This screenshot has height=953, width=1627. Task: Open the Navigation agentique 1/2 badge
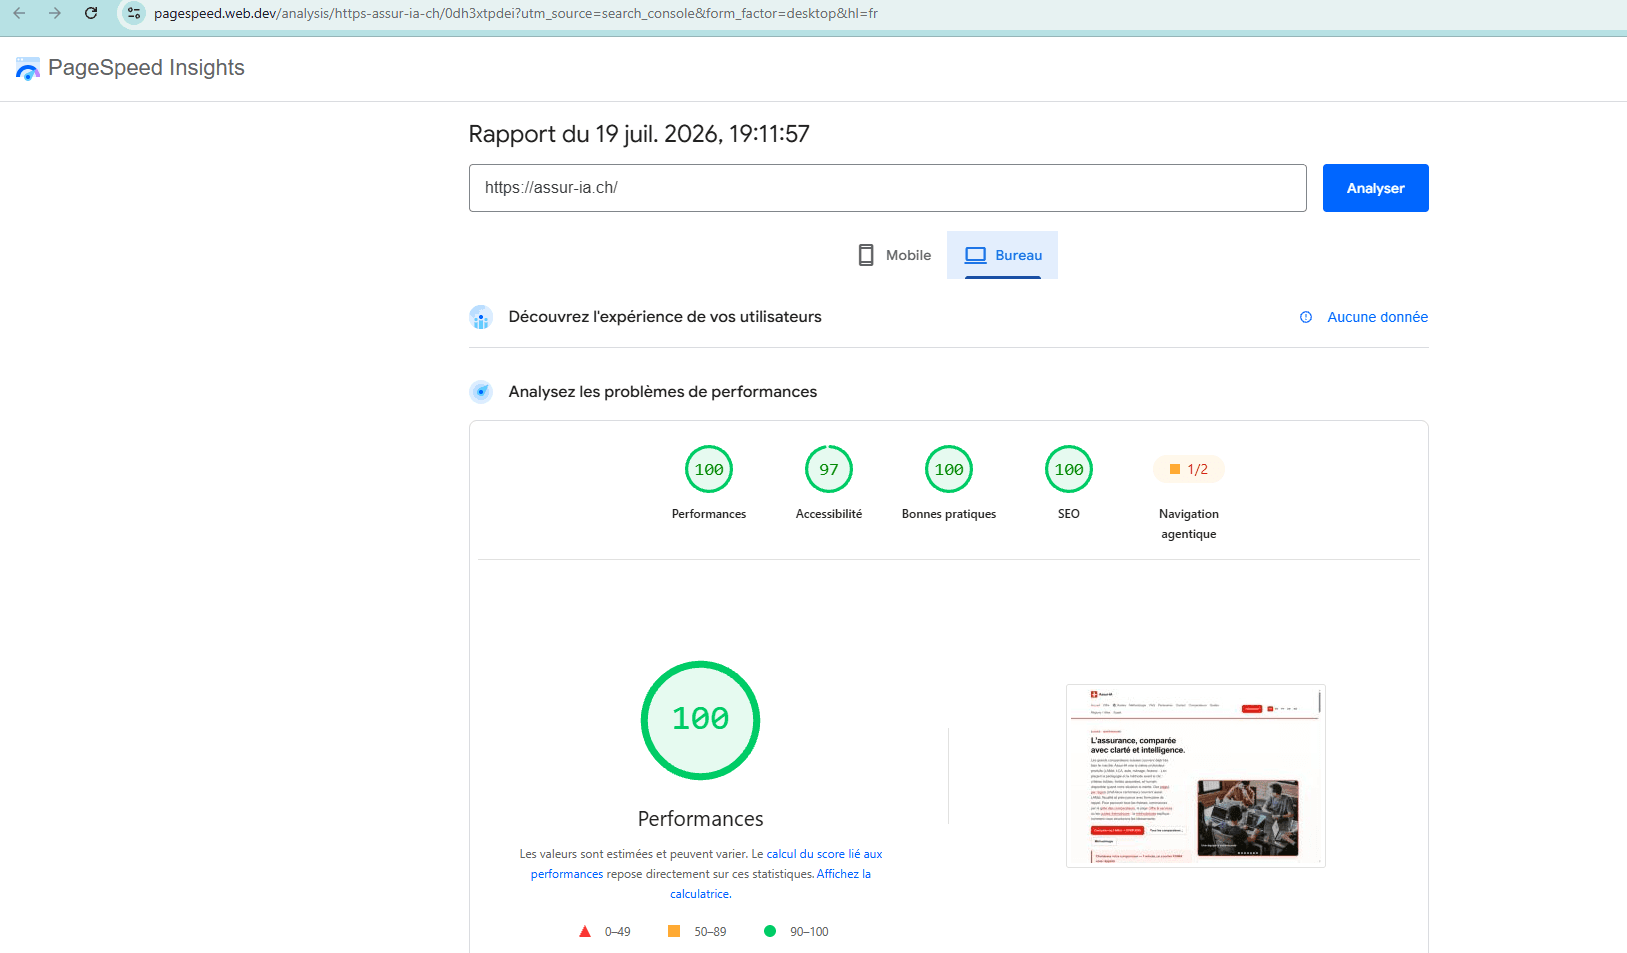1189,469
